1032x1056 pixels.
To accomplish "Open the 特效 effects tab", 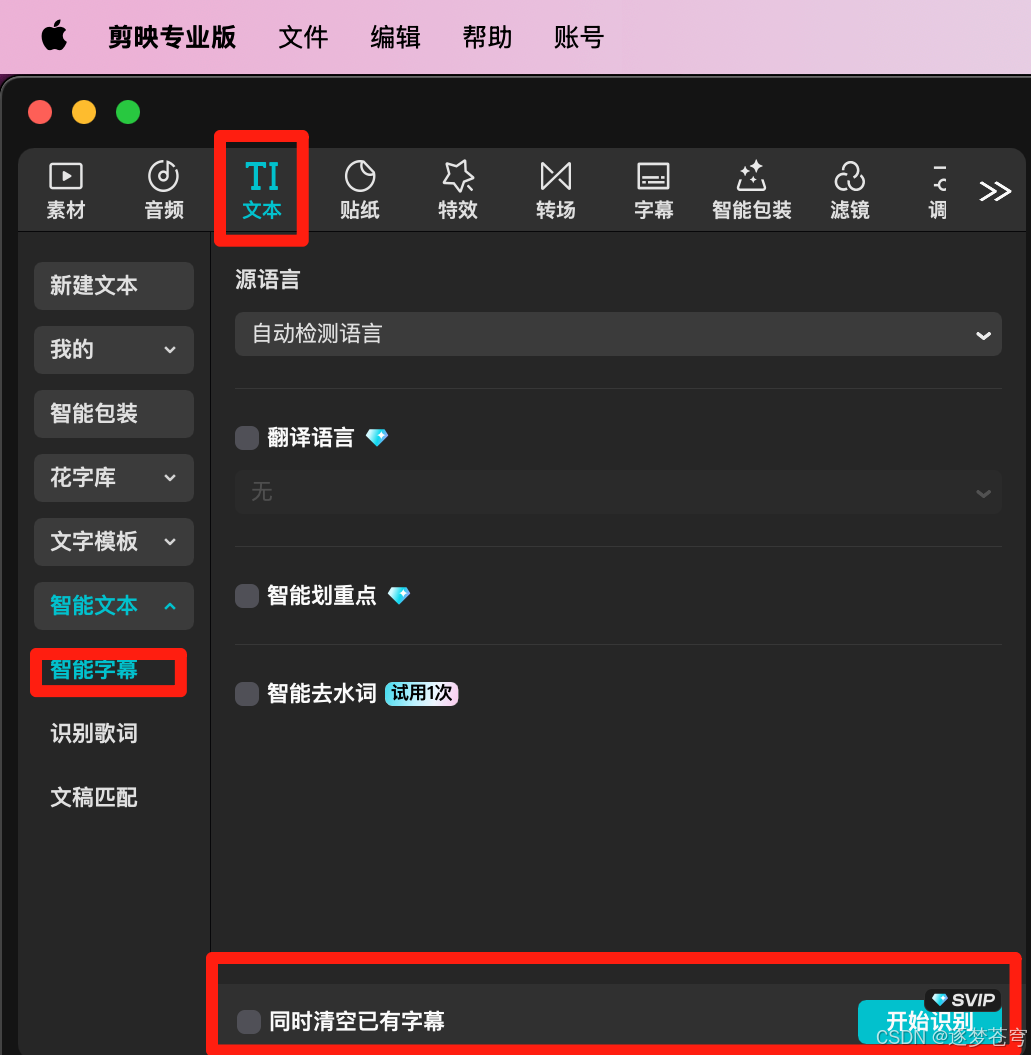I will point(458,191).
